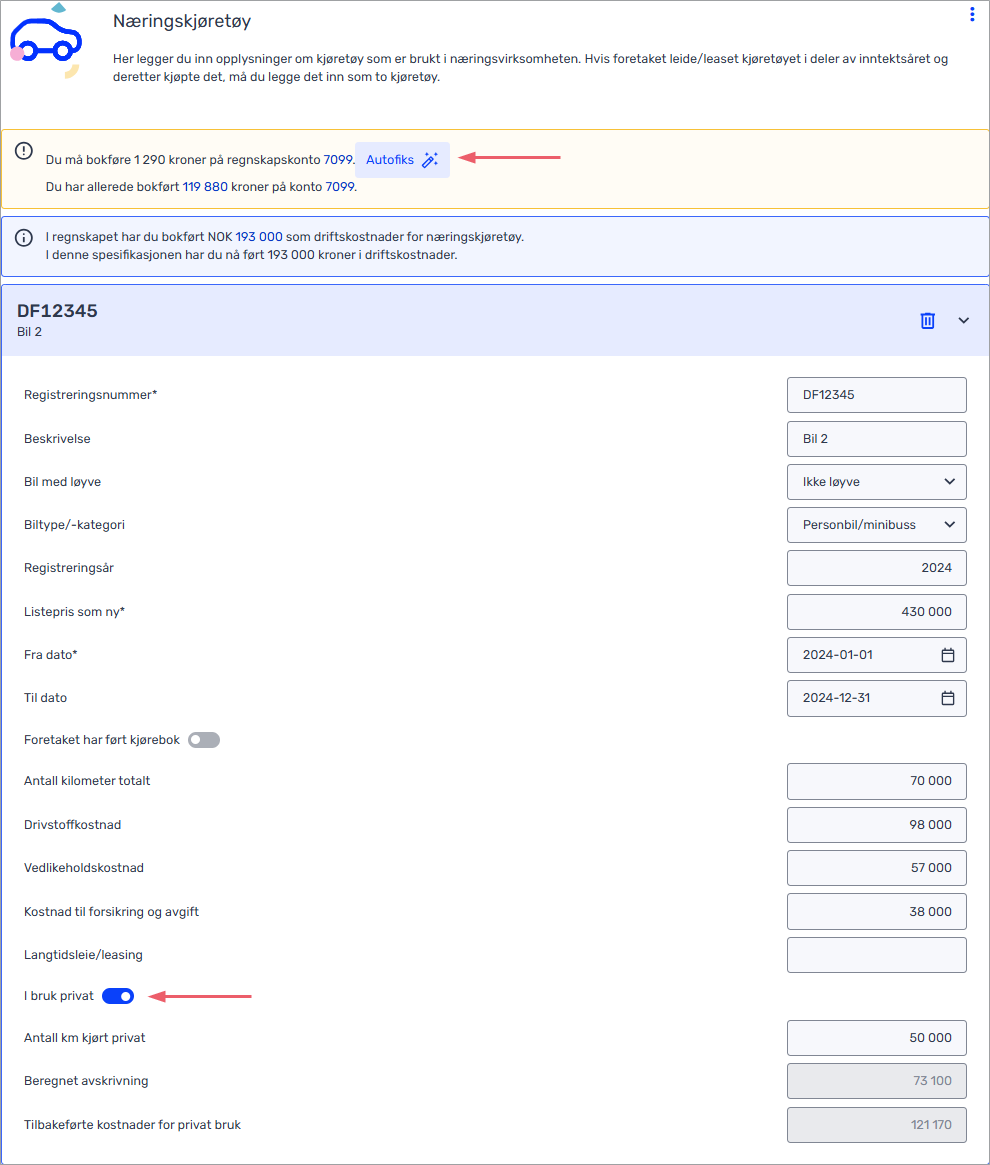The height and width of the screenshot is (1165, 990).
Task: Click the blue car logo icon
Action: (46, 40)
